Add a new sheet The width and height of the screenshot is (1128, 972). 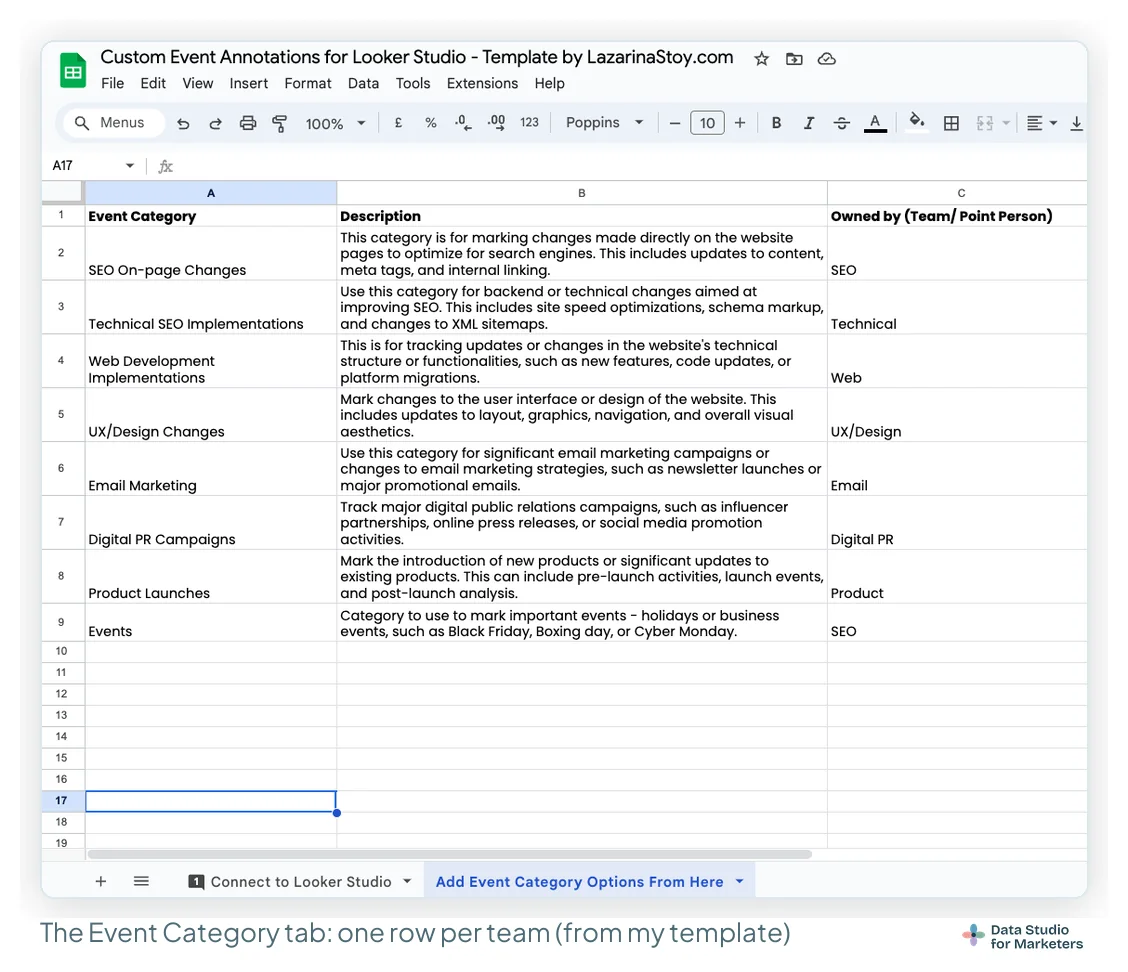click(101, 881)
